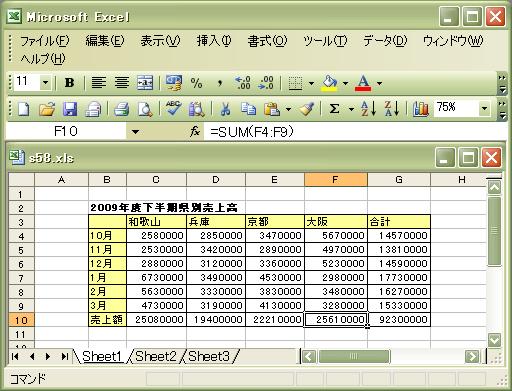Image resolution: width=512 pixels, height=391 pixels.
Task: Expand font color dropdown arrow
Action: (x=379, y=83)
